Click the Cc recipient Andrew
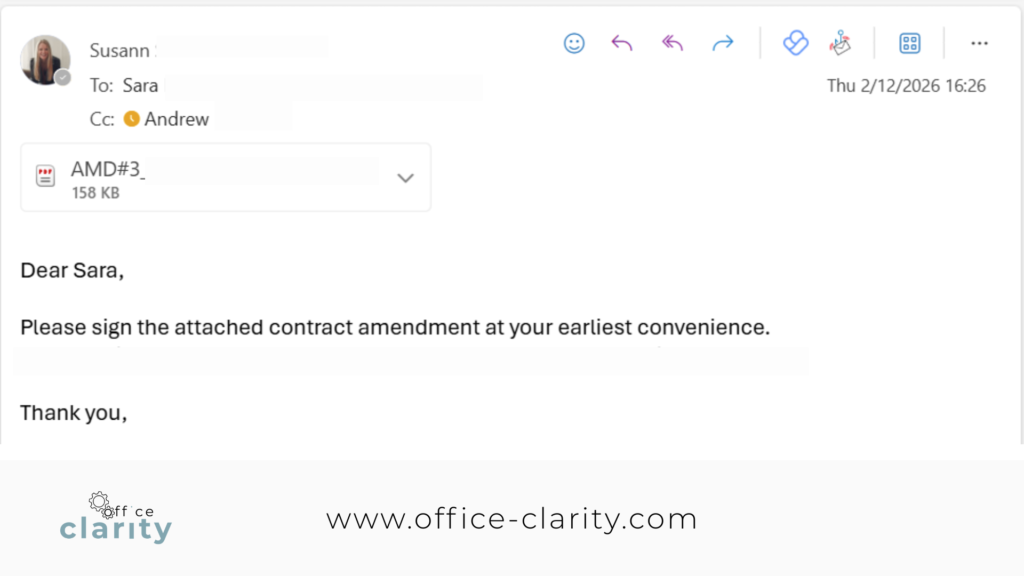Image resolution: width=1024 pixels, height=576 pixels. 177,119
